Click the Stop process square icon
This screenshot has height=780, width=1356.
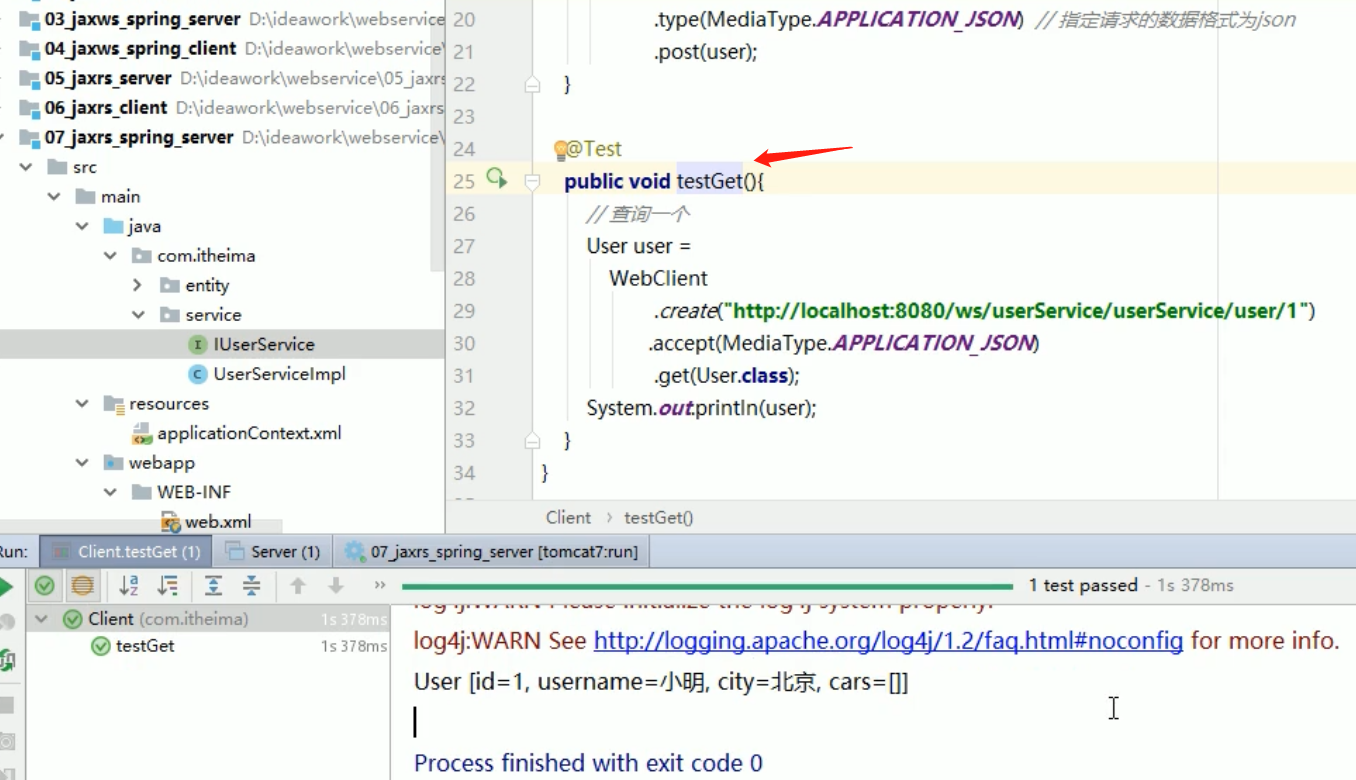(6, 705)
